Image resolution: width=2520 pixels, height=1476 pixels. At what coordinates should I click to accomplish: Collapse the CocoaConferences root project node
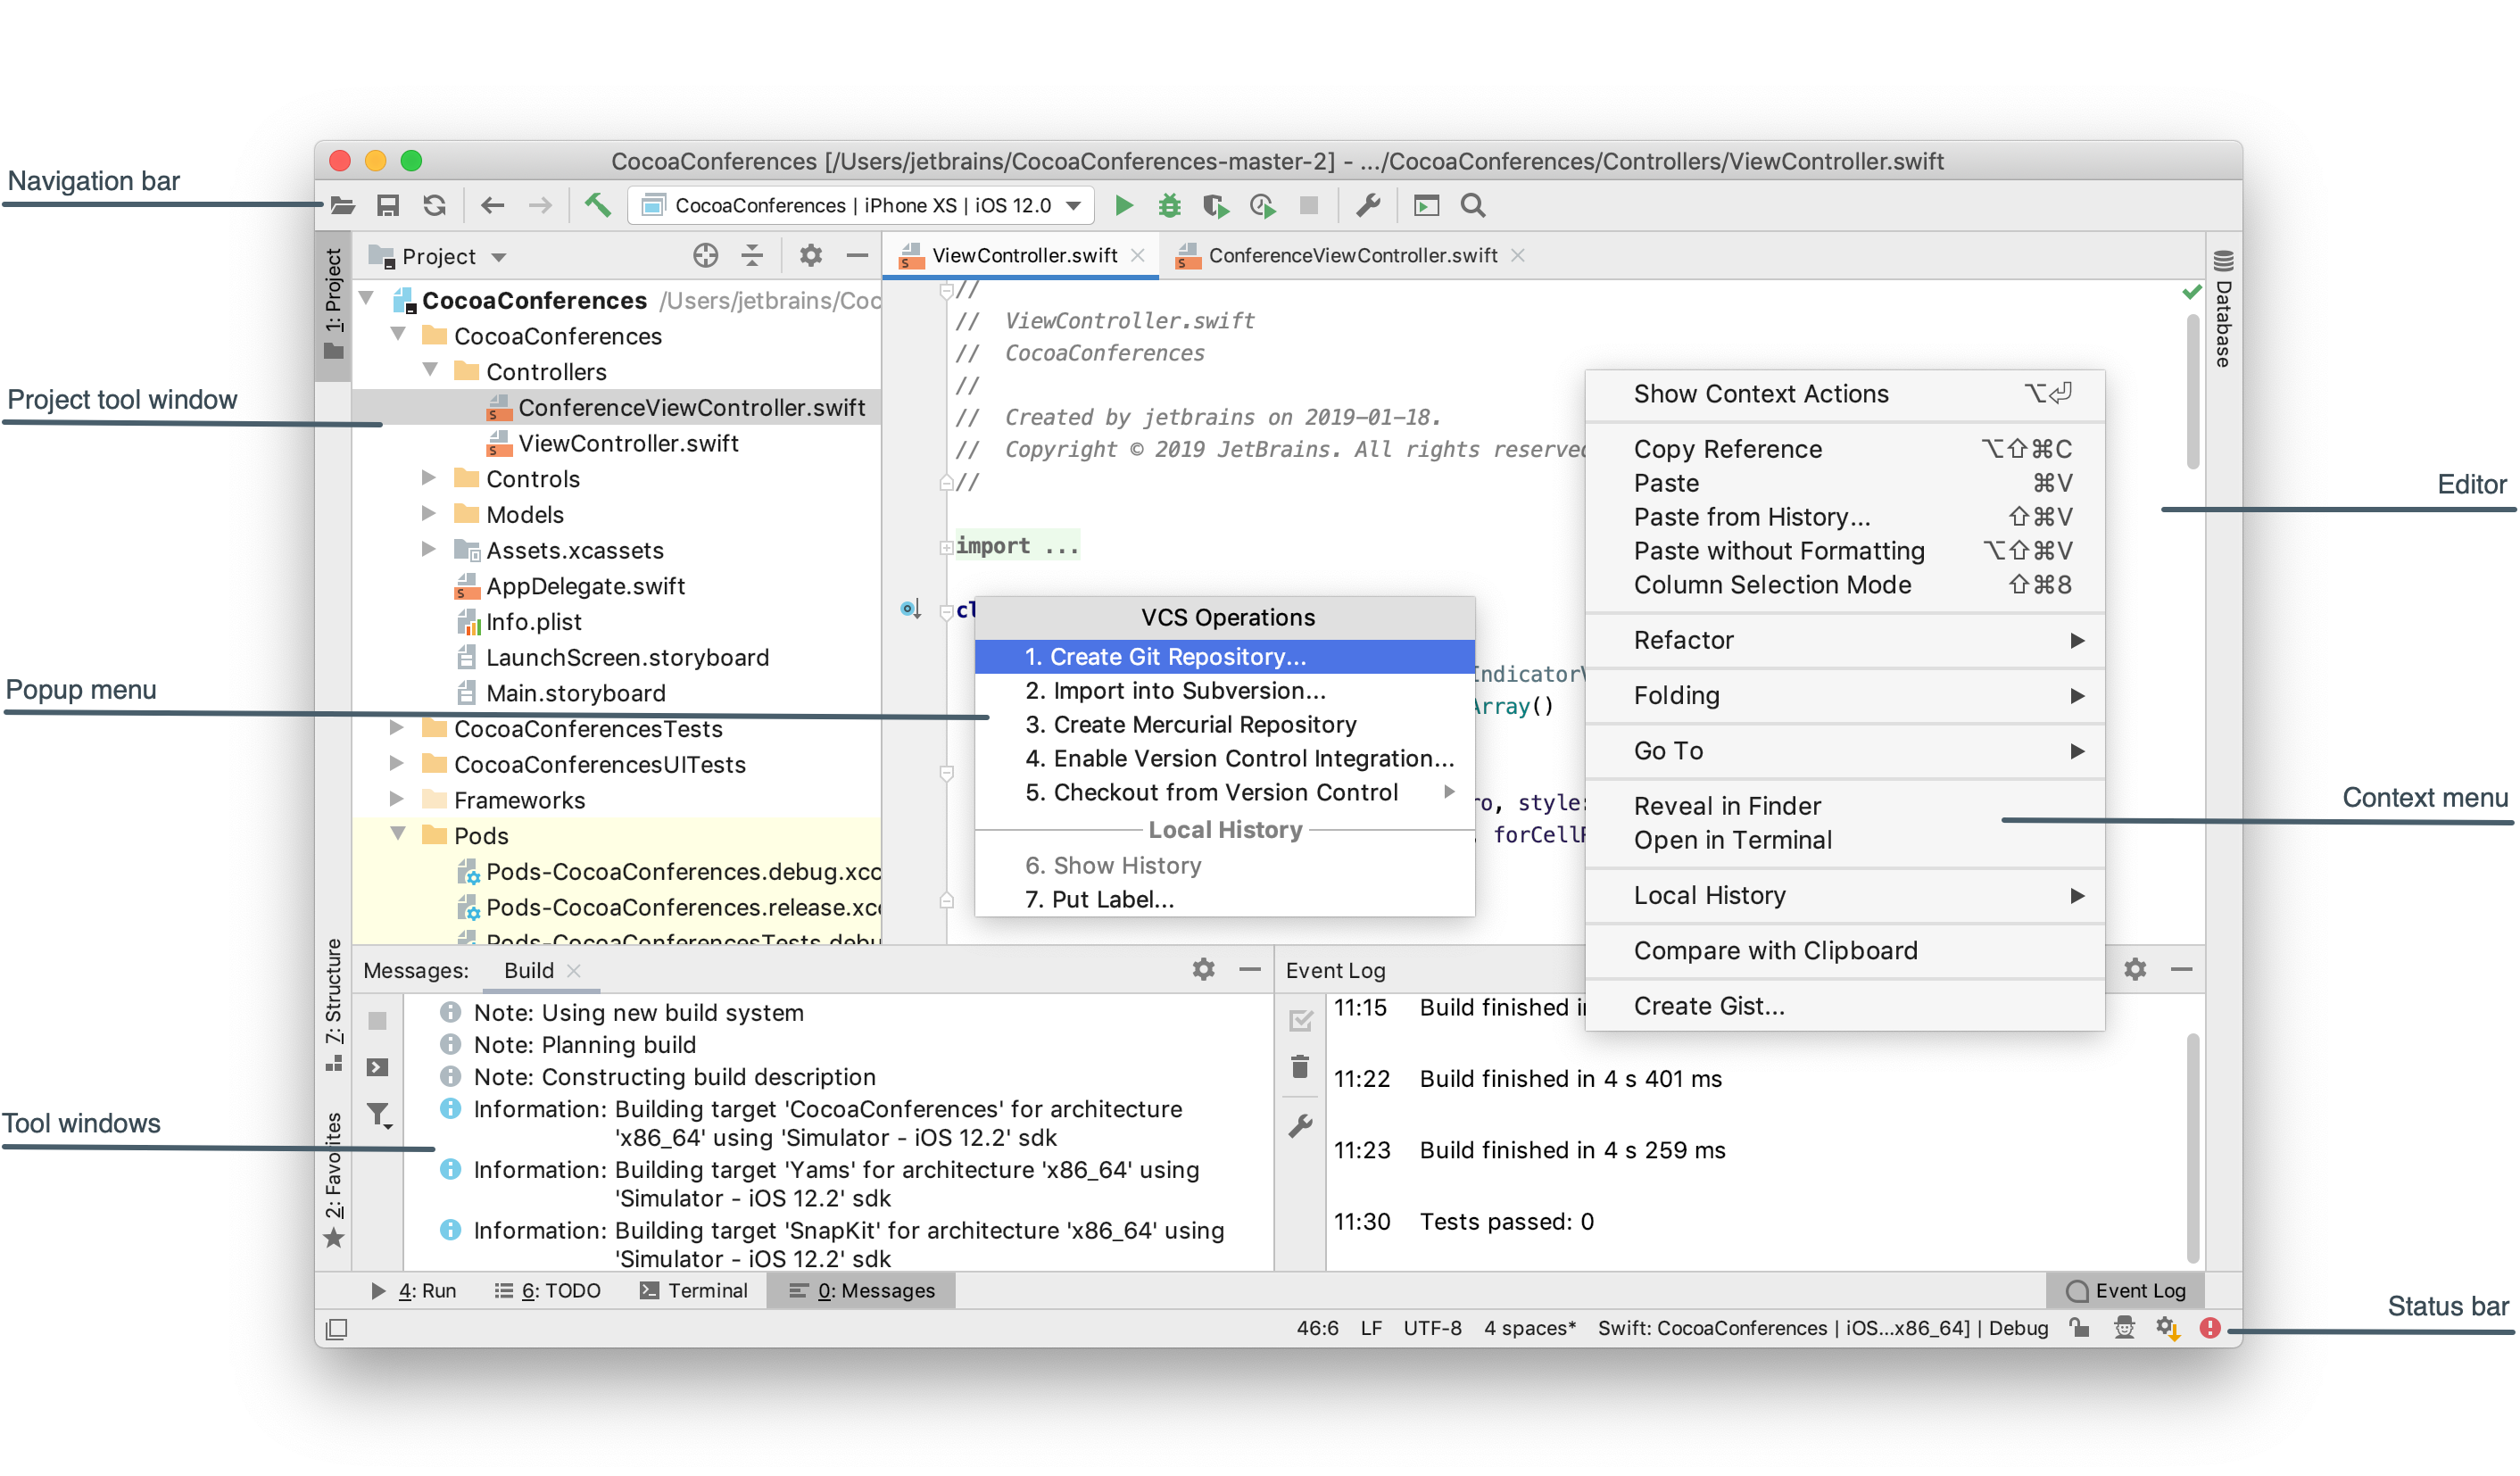click(x=367, y=299)
